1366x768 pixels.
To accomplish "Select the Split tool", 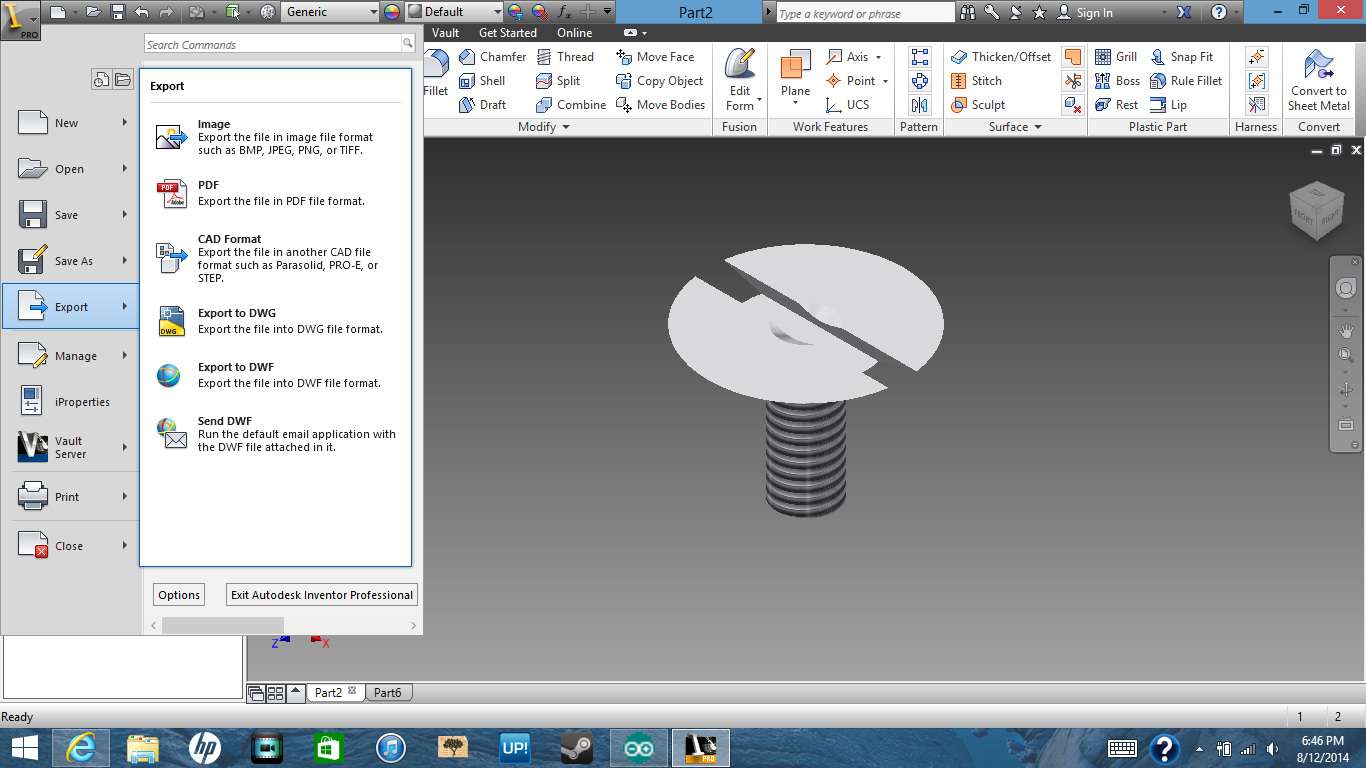I will (x=558, y=81).
